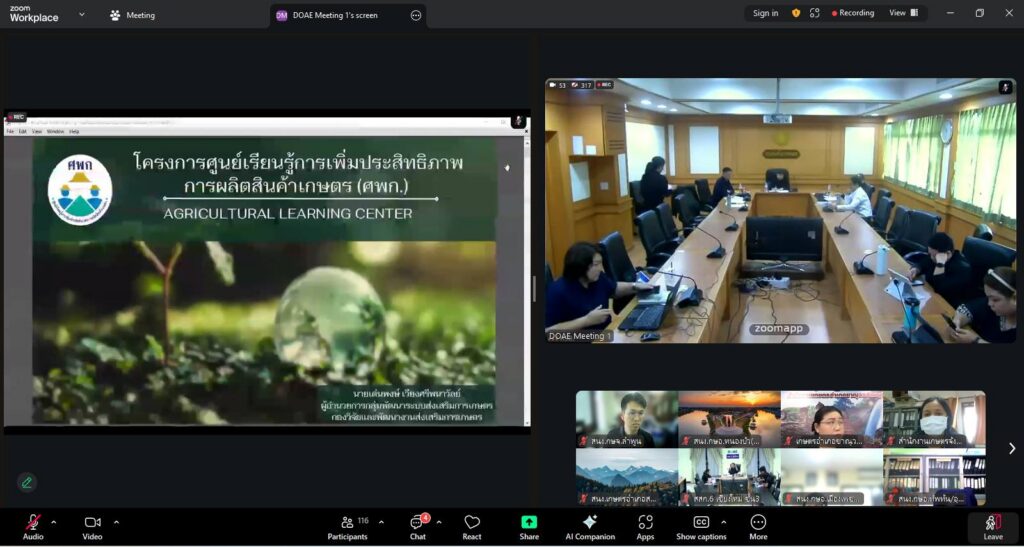Expand audio options arrow next to Audio
Viewport: 1024px width, 547px height.
(x=54, y=522)
